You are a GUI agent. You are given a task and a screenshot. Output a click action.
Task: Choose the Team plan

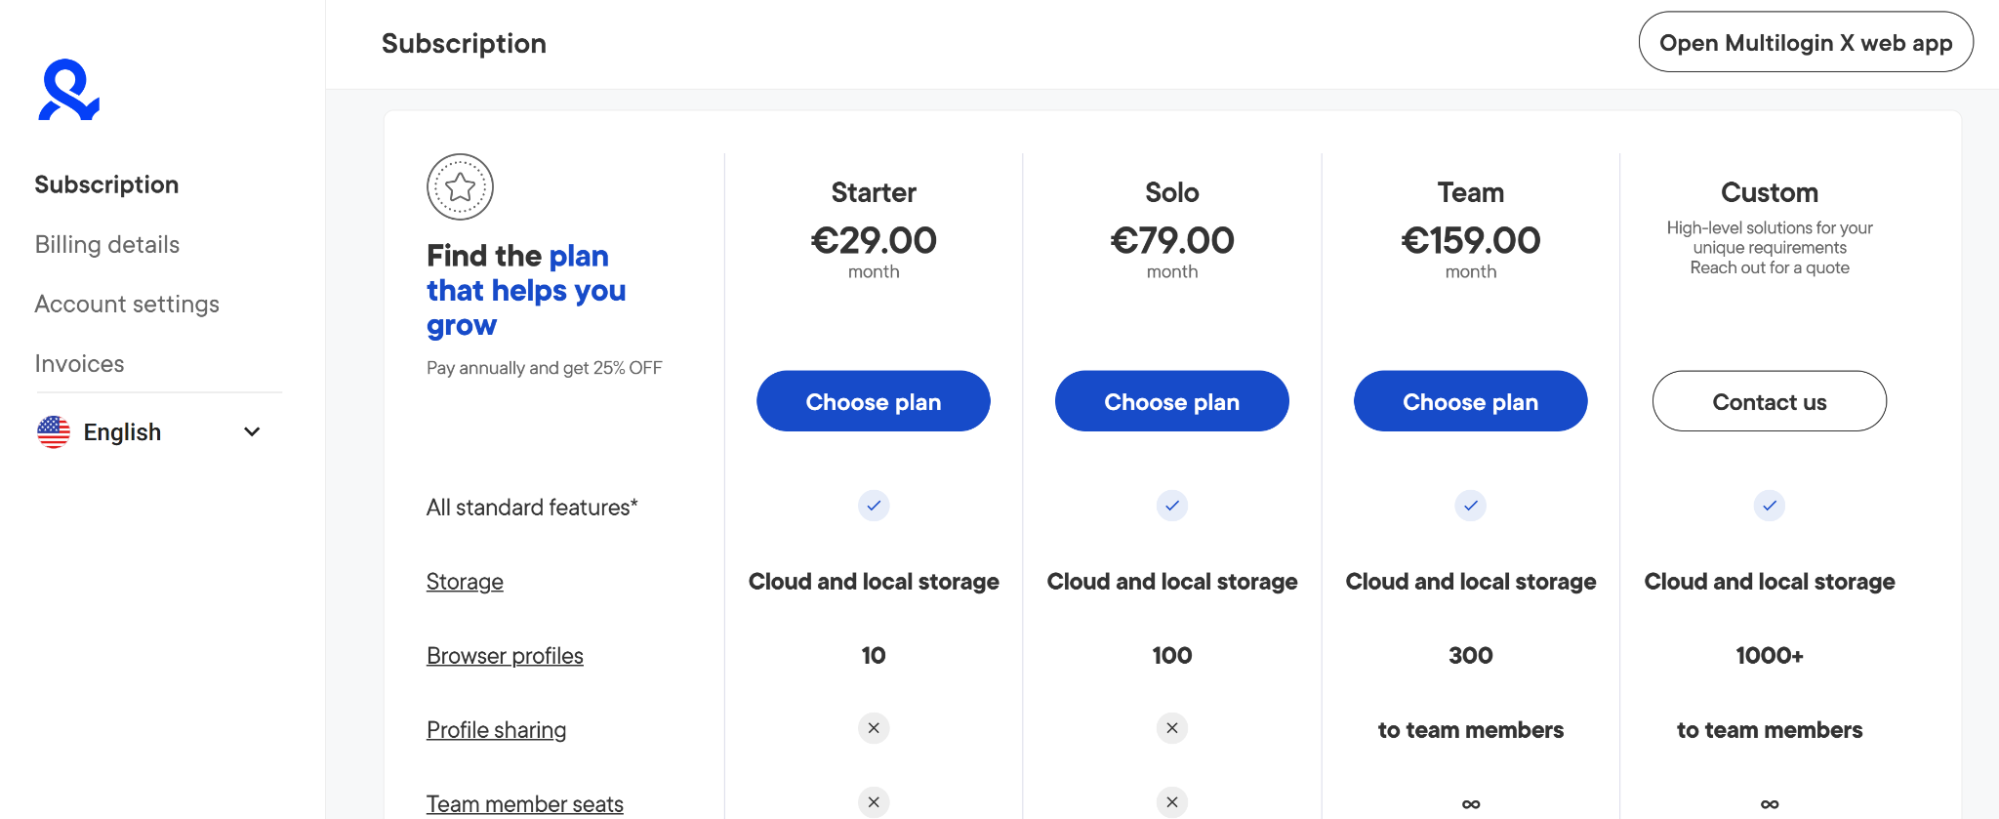pyautogui.click(x=1470, y=401)
